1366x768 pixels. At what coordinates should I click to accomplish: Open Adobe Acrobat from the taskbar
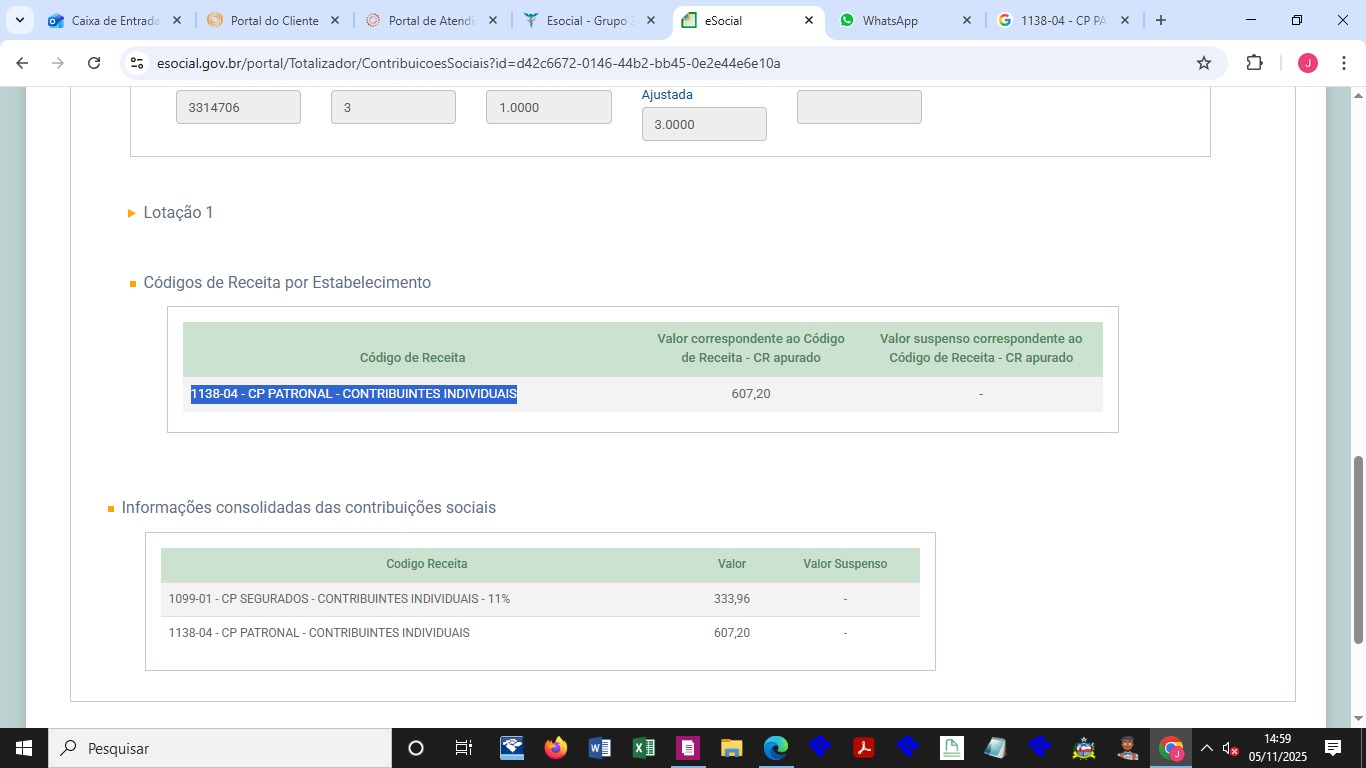864,748
